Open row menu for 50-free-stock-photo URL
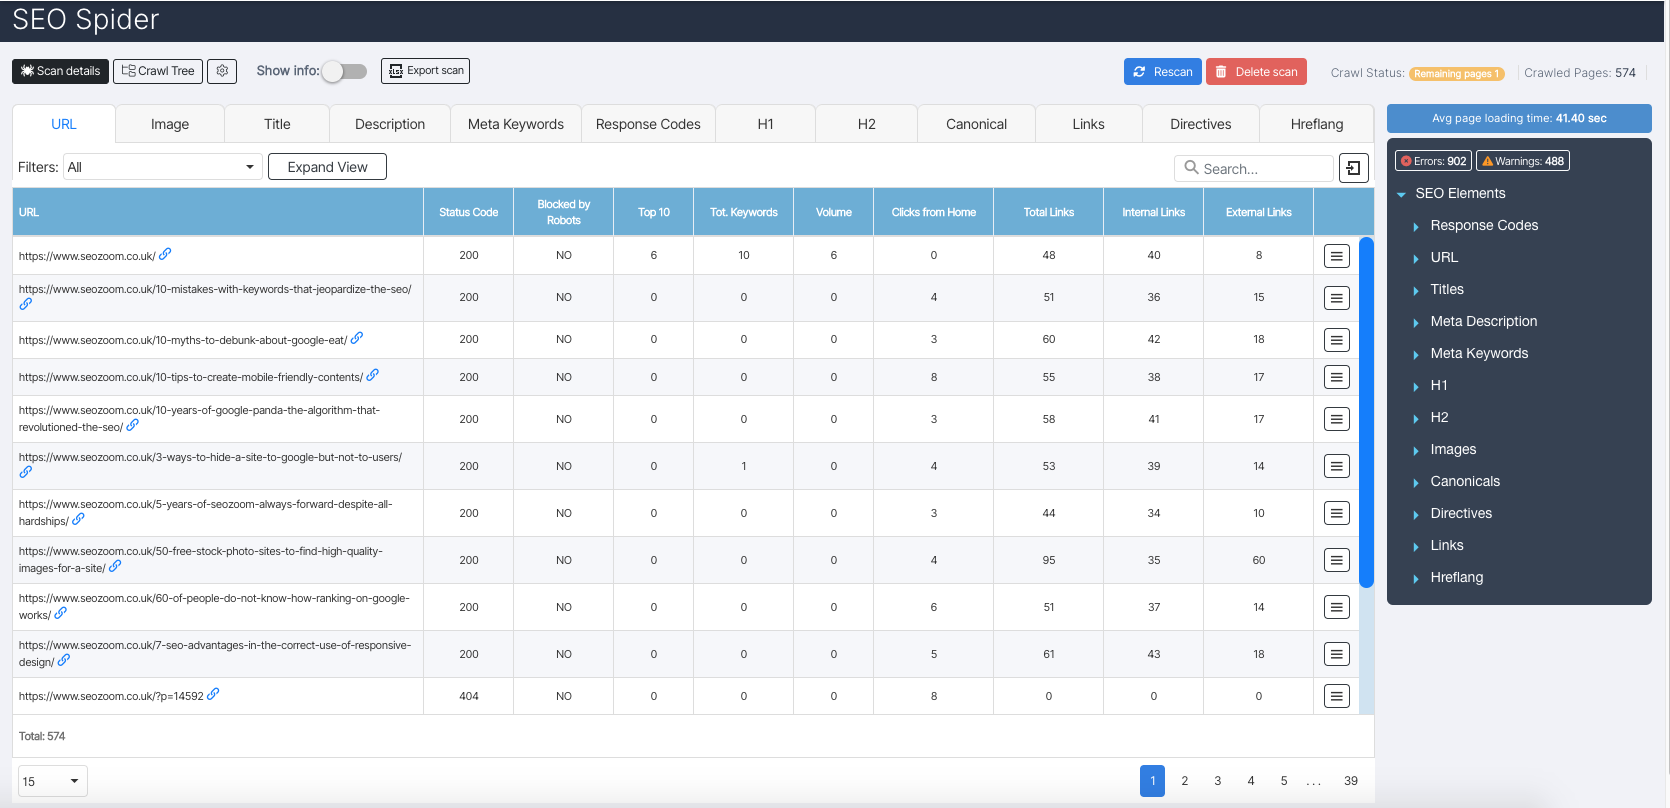The height and width of the screenshot is (808, 1670). click(x=1336, y=560)
